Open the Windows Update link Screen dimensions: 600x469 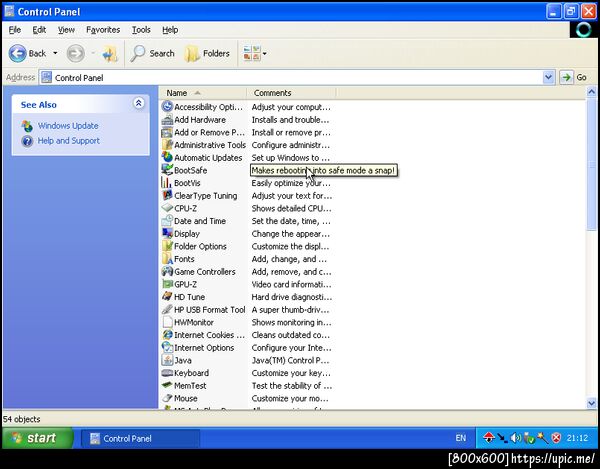(68, 125)
